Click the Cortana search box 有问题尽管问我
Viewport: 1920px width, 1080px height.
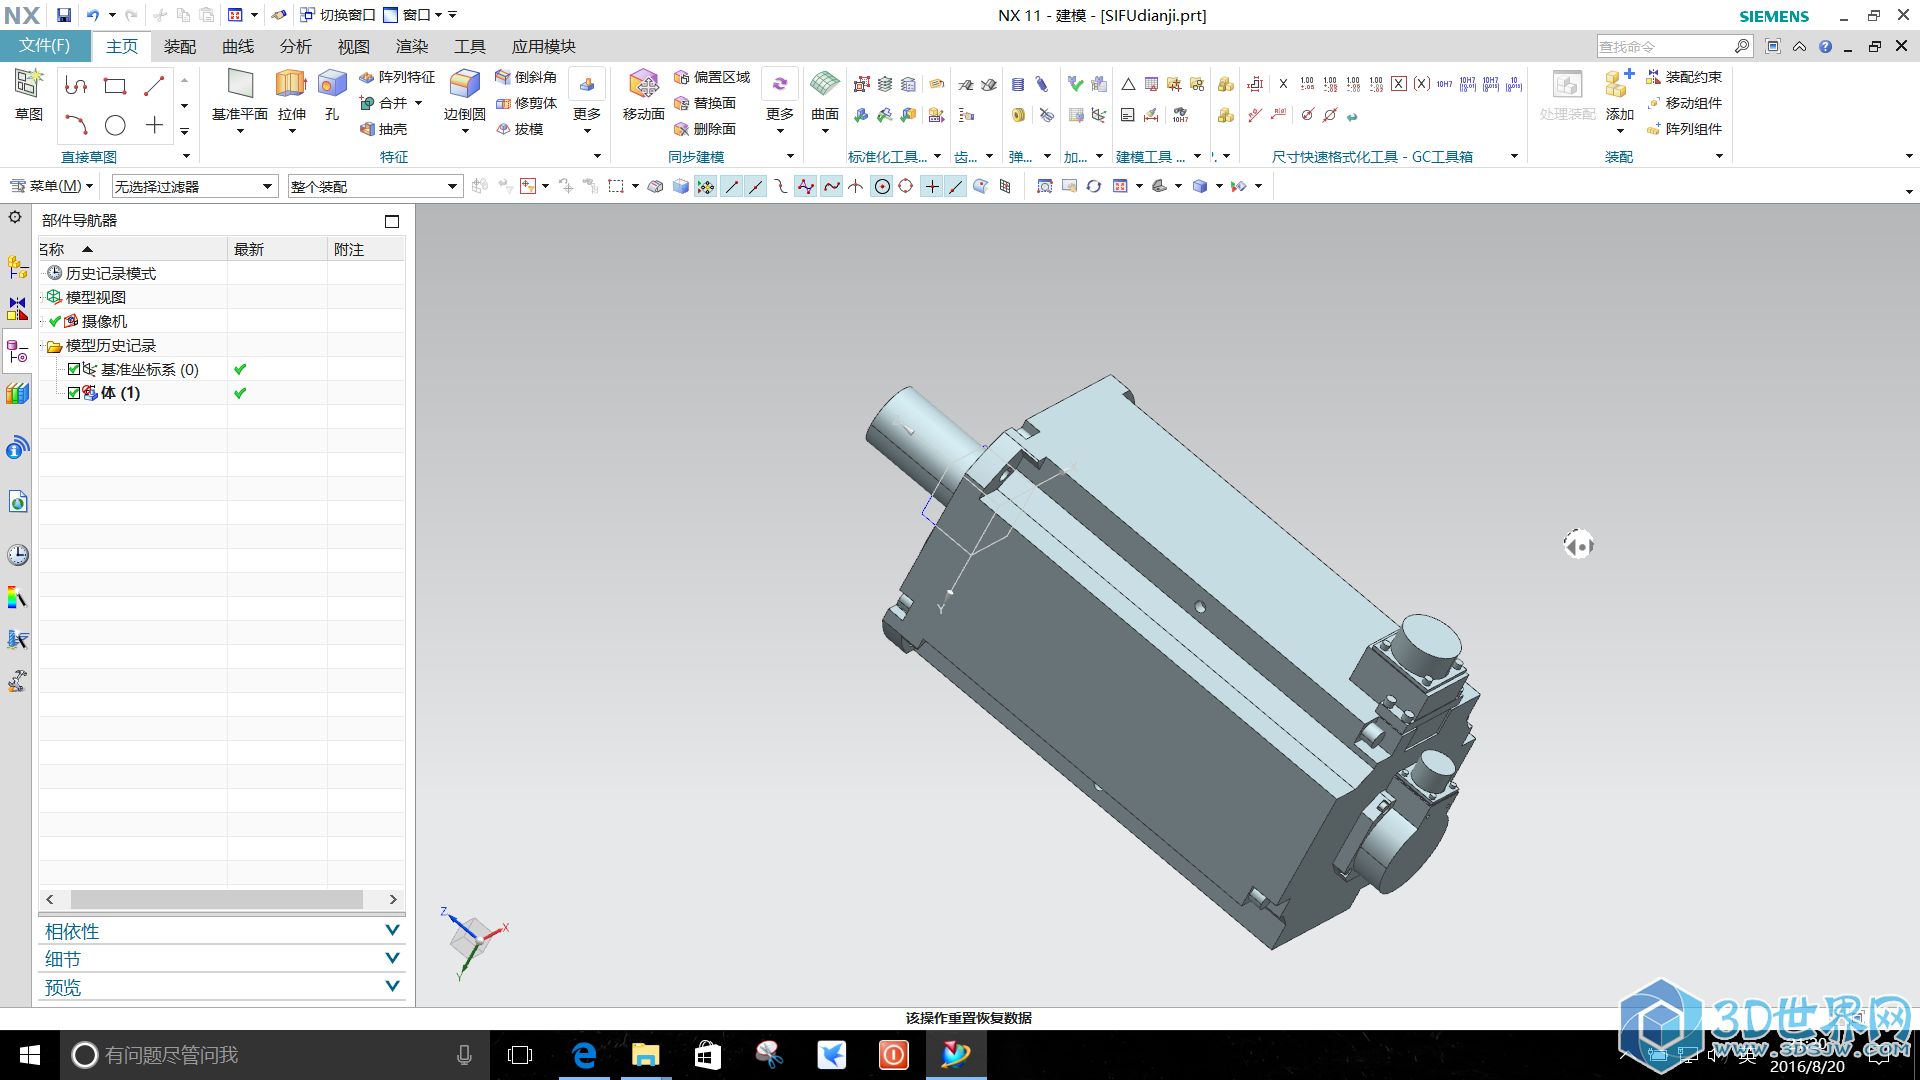(275, 1055)
